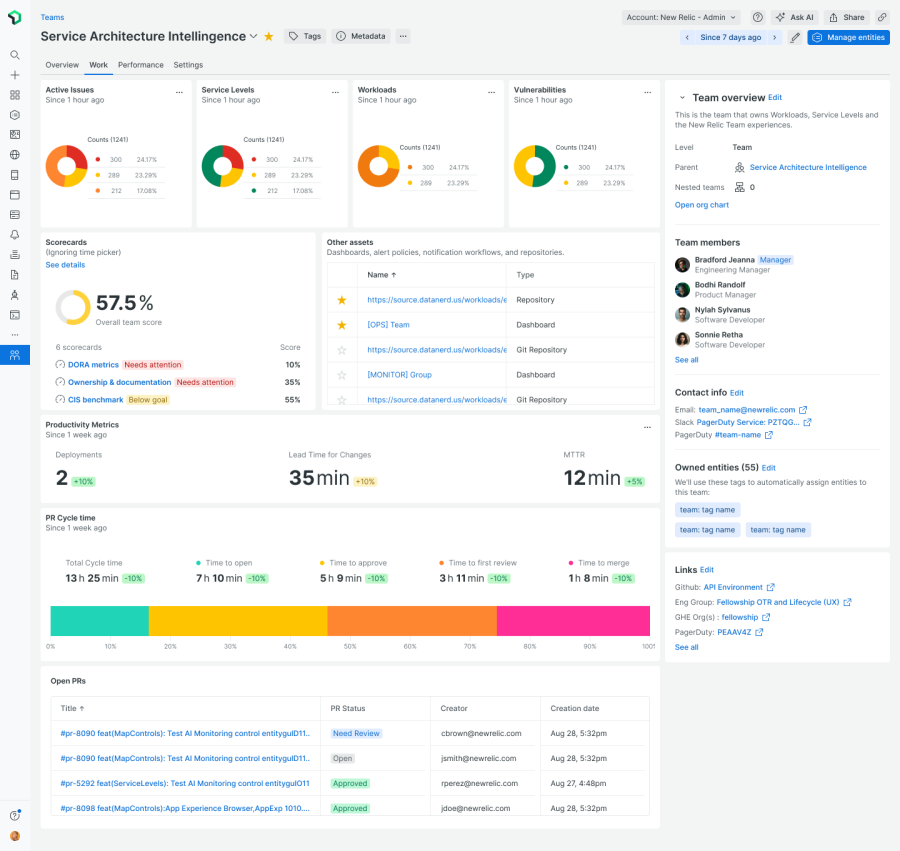The image size is (900, 851).
Task: Unstar the first repository row in Other assets
Action: click(x=342, y=300)
